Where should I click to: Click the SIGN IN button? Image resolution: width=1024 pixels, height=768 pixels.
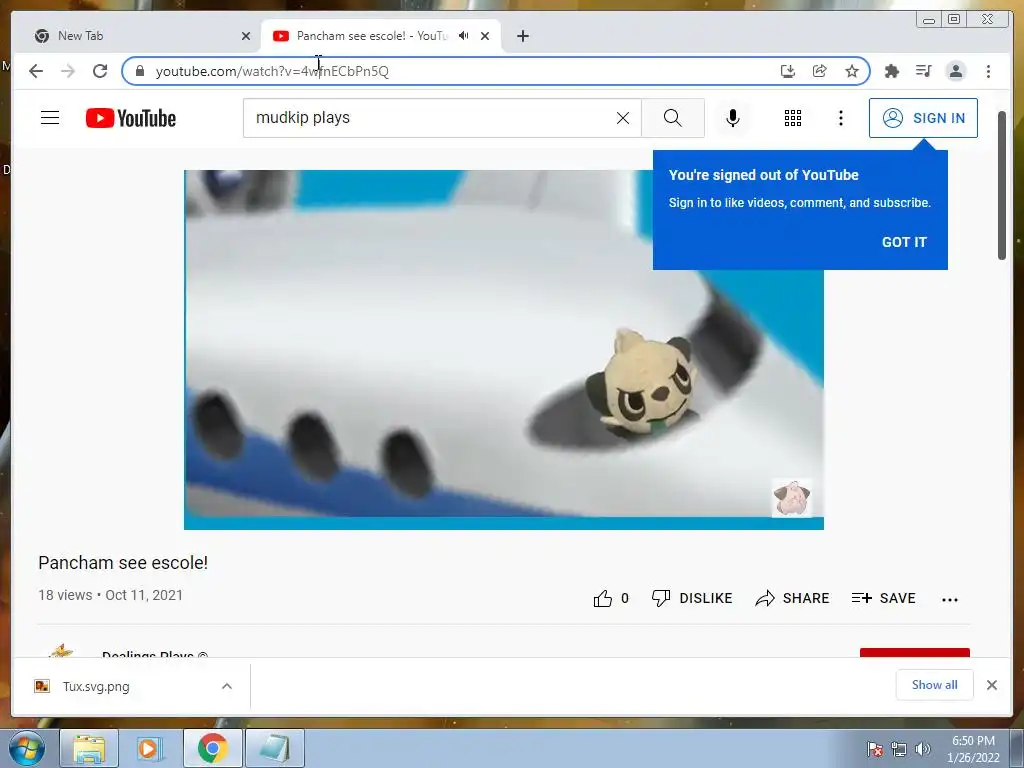tap(923, 118)
